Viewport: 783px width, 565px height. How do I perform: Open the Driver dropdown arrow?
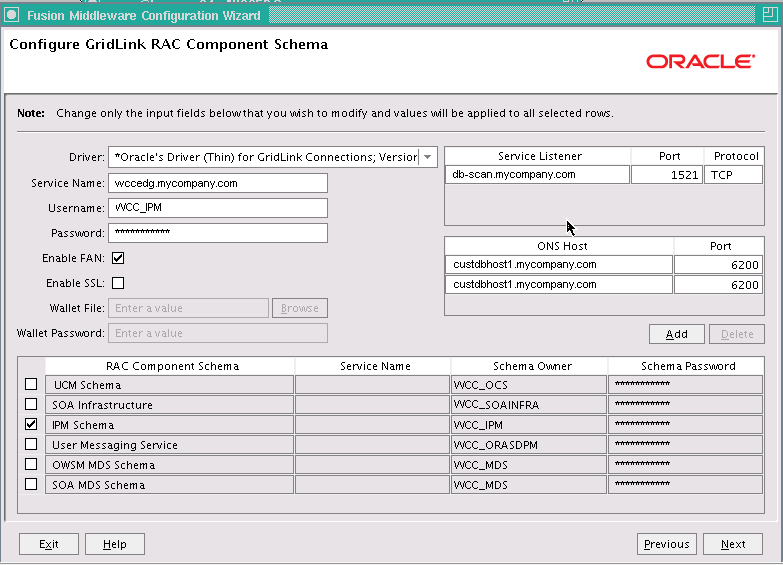(x=427, y=157)
